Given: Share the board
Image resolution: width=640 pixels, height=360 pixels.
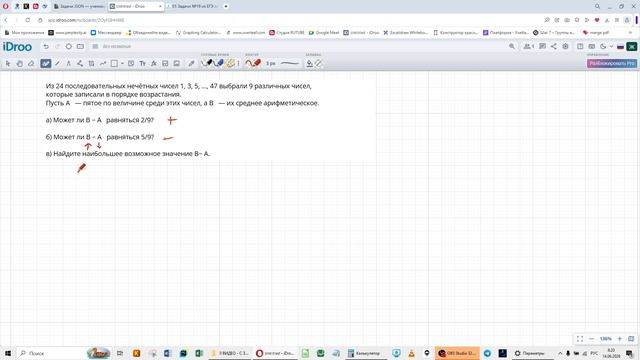Looking at the screenshot, I should 553,47.
